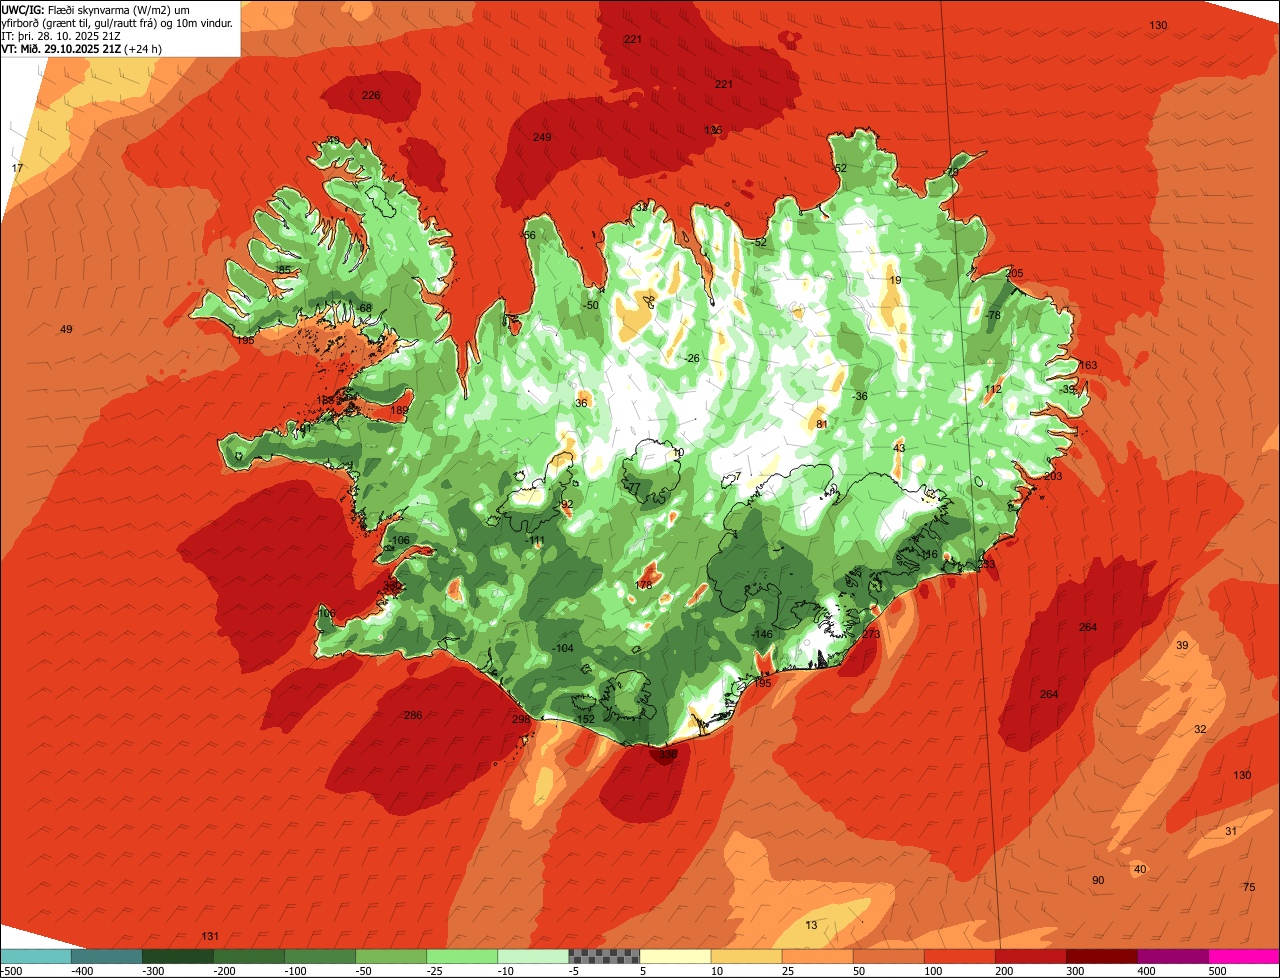Click the map value '17' near the left edge
1280x978 pixels.
click(17, 168)
